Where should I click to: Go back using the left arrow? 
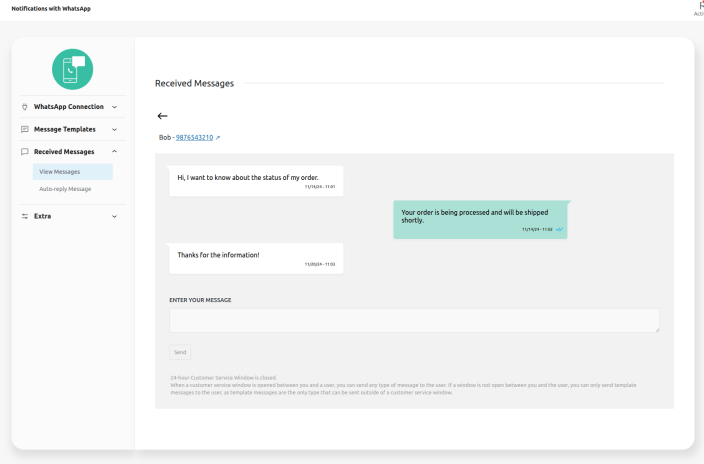163,116
